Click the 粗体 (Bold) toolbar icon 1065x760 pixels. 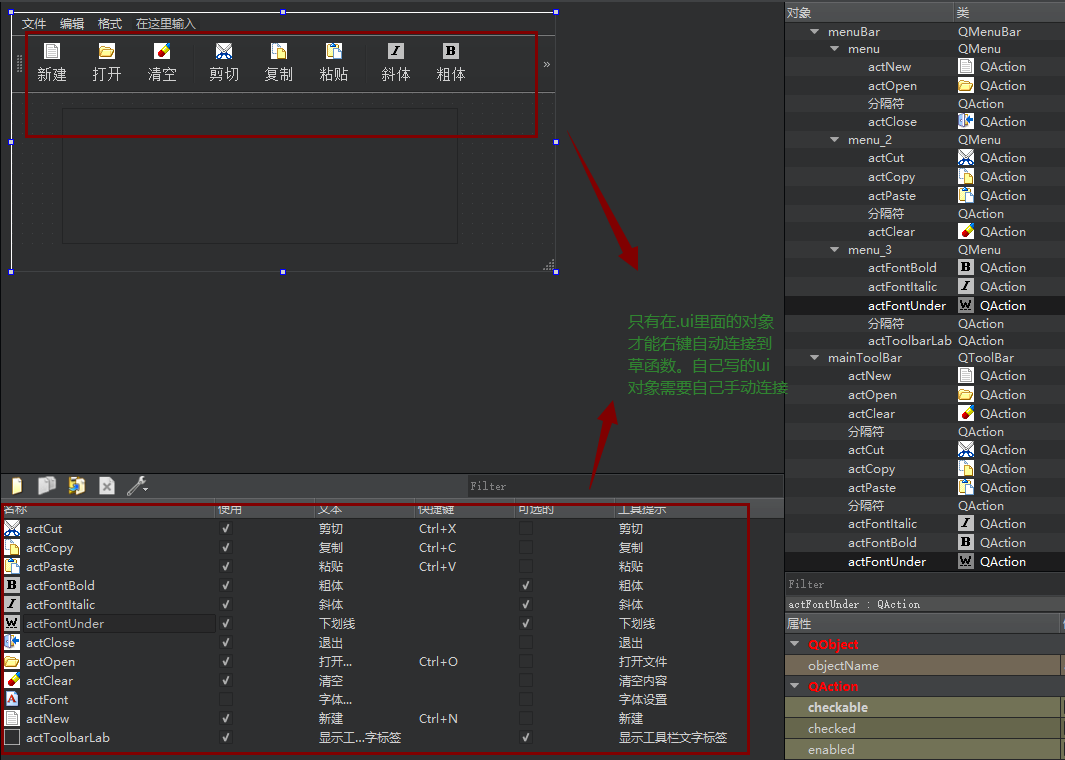click(451, 52)
